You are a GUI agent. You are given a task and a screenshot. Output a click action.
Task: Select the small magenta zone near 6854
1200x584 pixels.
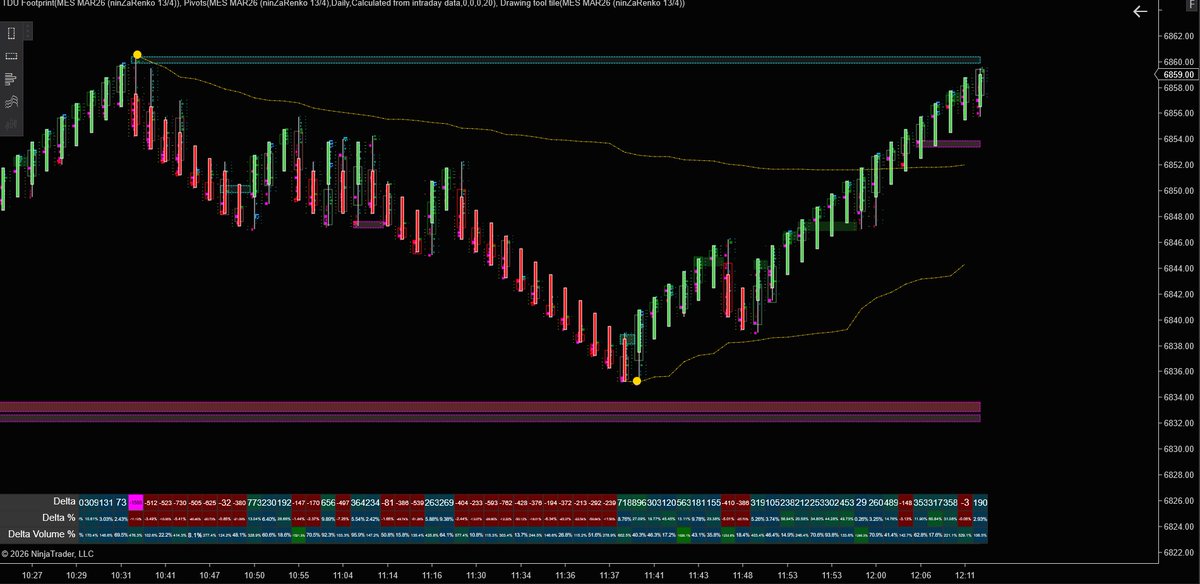pyautogui.click(x=952, y=144)
